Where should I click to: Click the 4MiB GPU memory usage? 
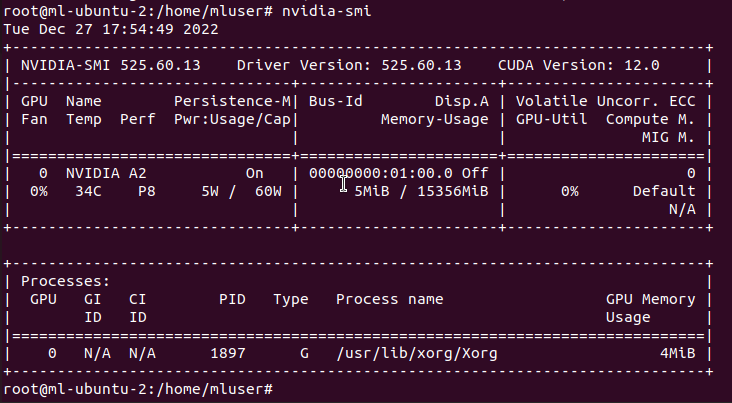677,353
